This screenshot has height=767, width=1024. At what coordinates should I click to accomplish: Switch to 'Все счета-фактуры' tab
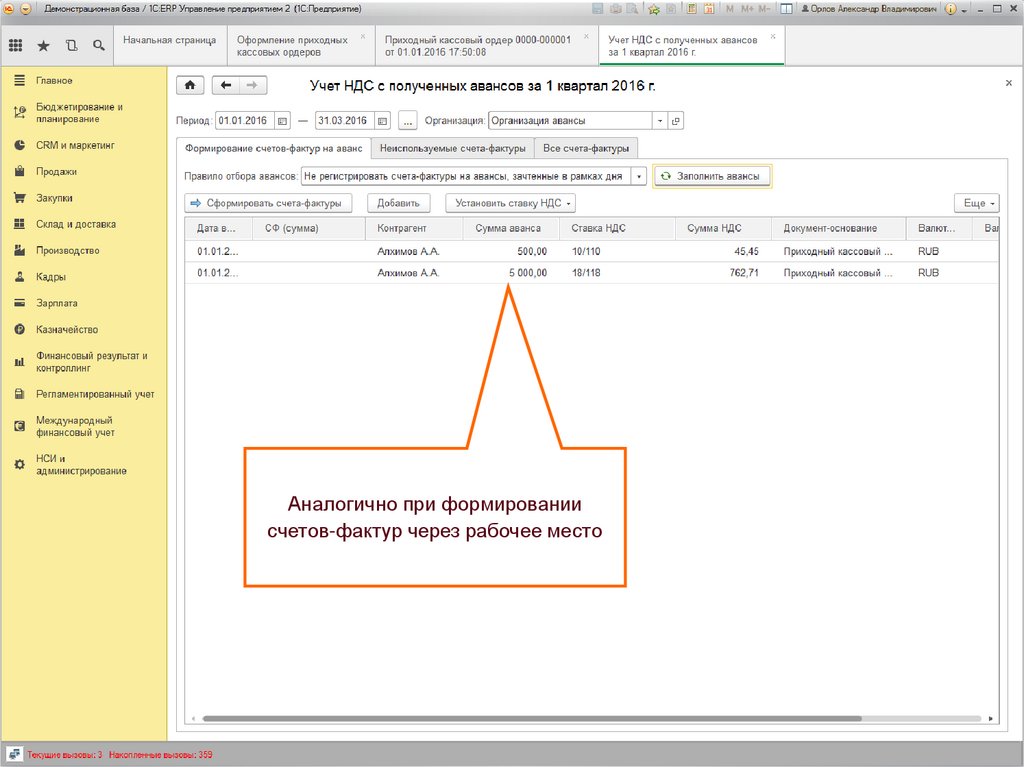[586, 149]
